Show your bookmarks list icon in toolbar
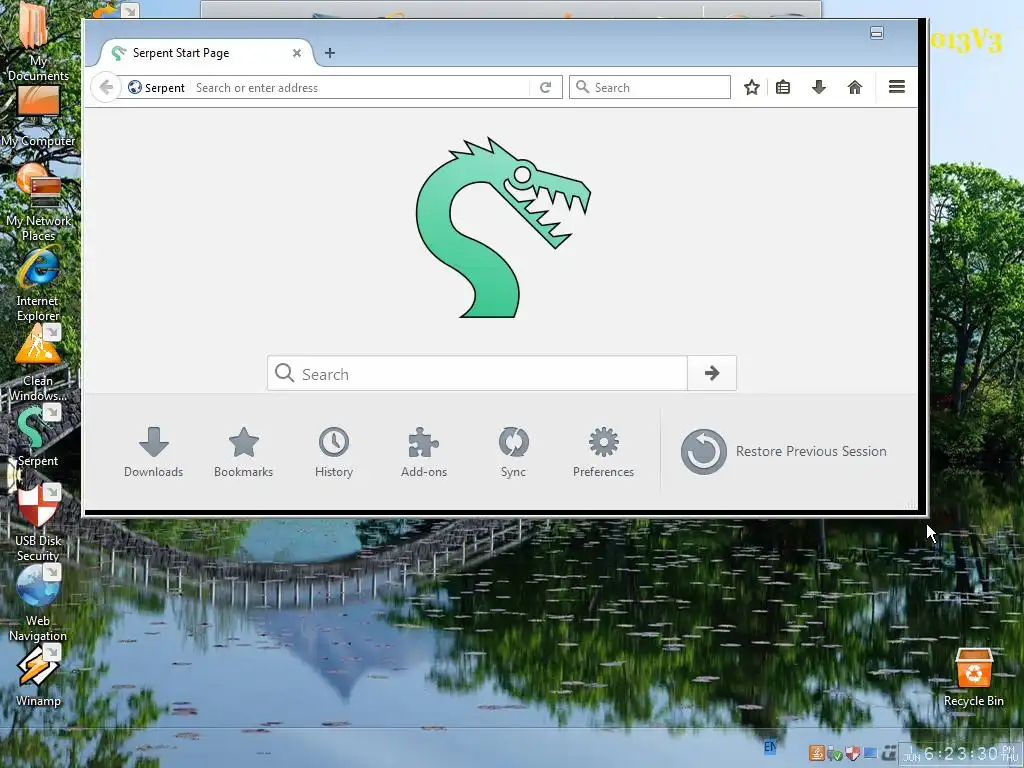 point(783,87)
